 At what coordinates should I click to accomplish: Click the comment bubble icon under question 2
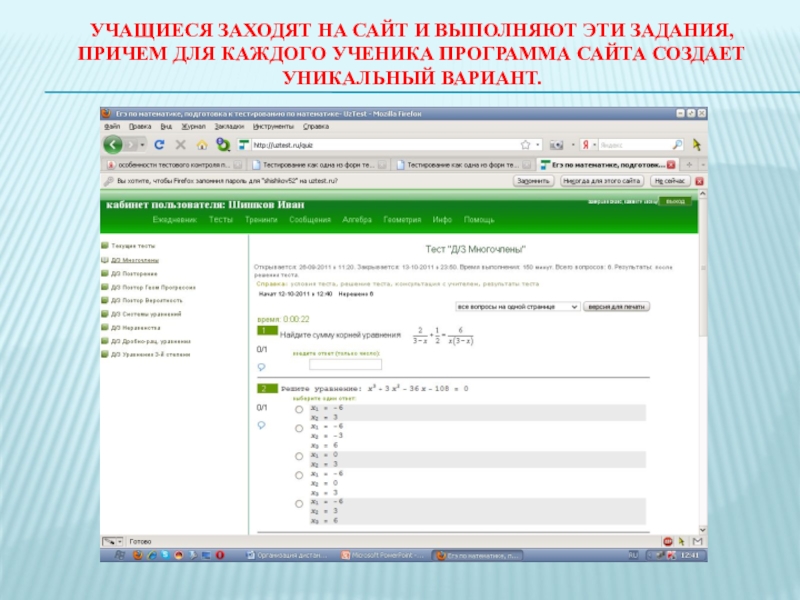pyautogui.click(x=261, y=425)
